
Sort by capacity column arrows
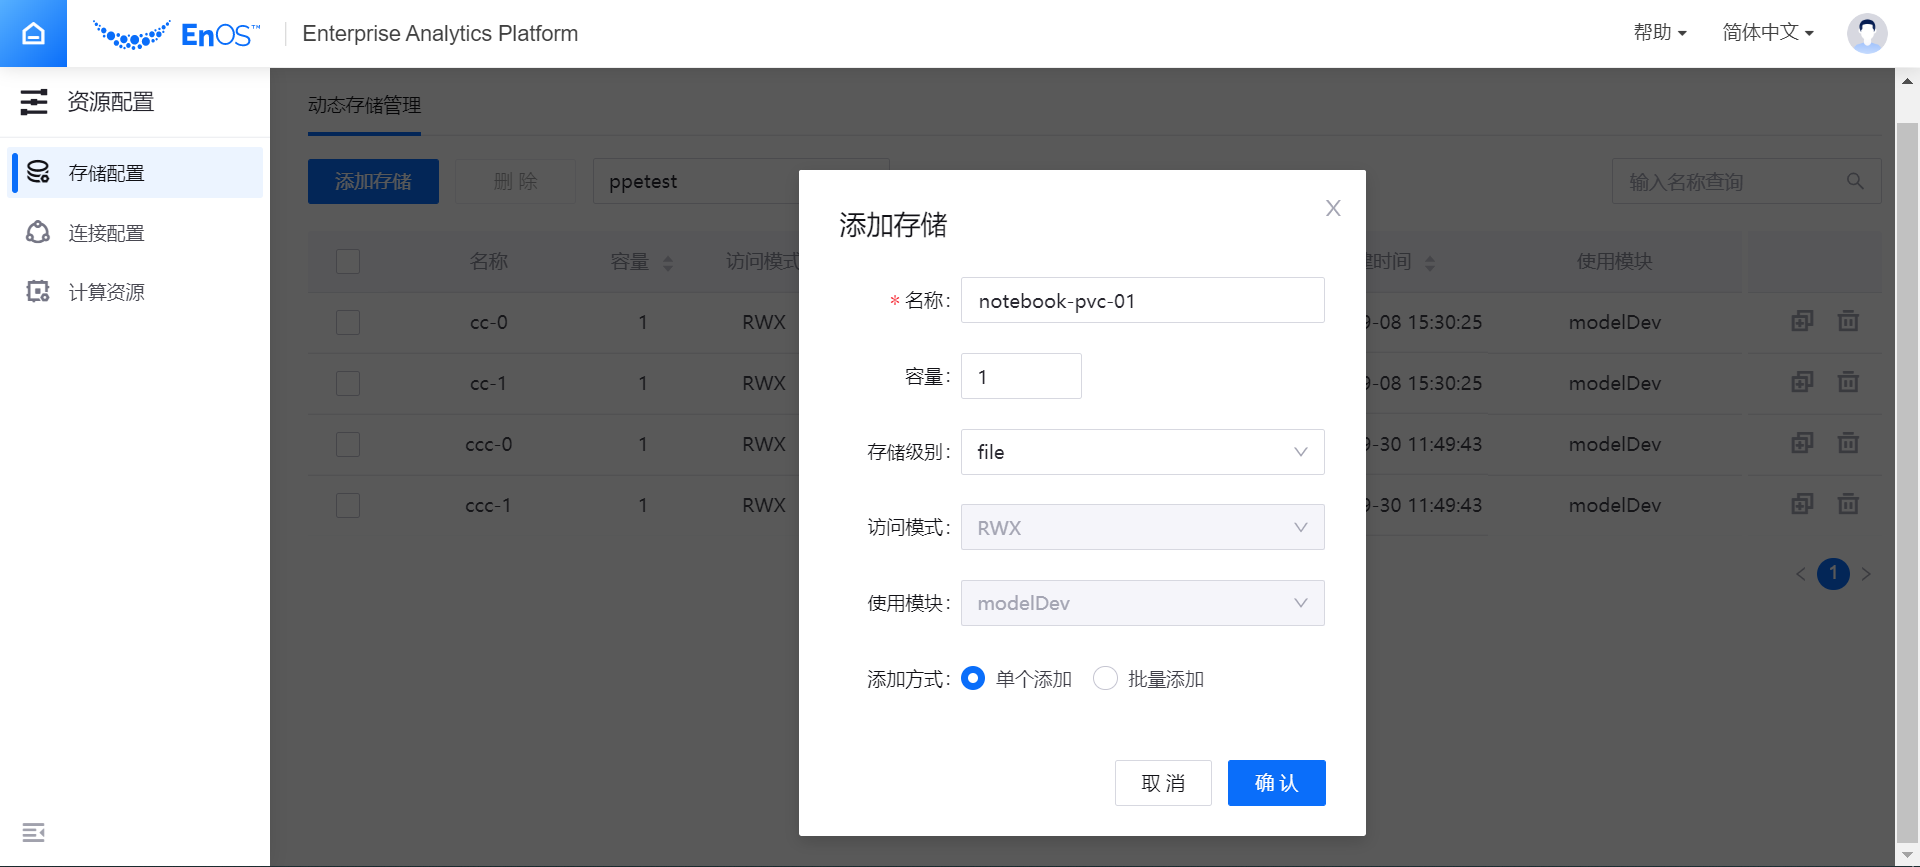pos(668,263)
